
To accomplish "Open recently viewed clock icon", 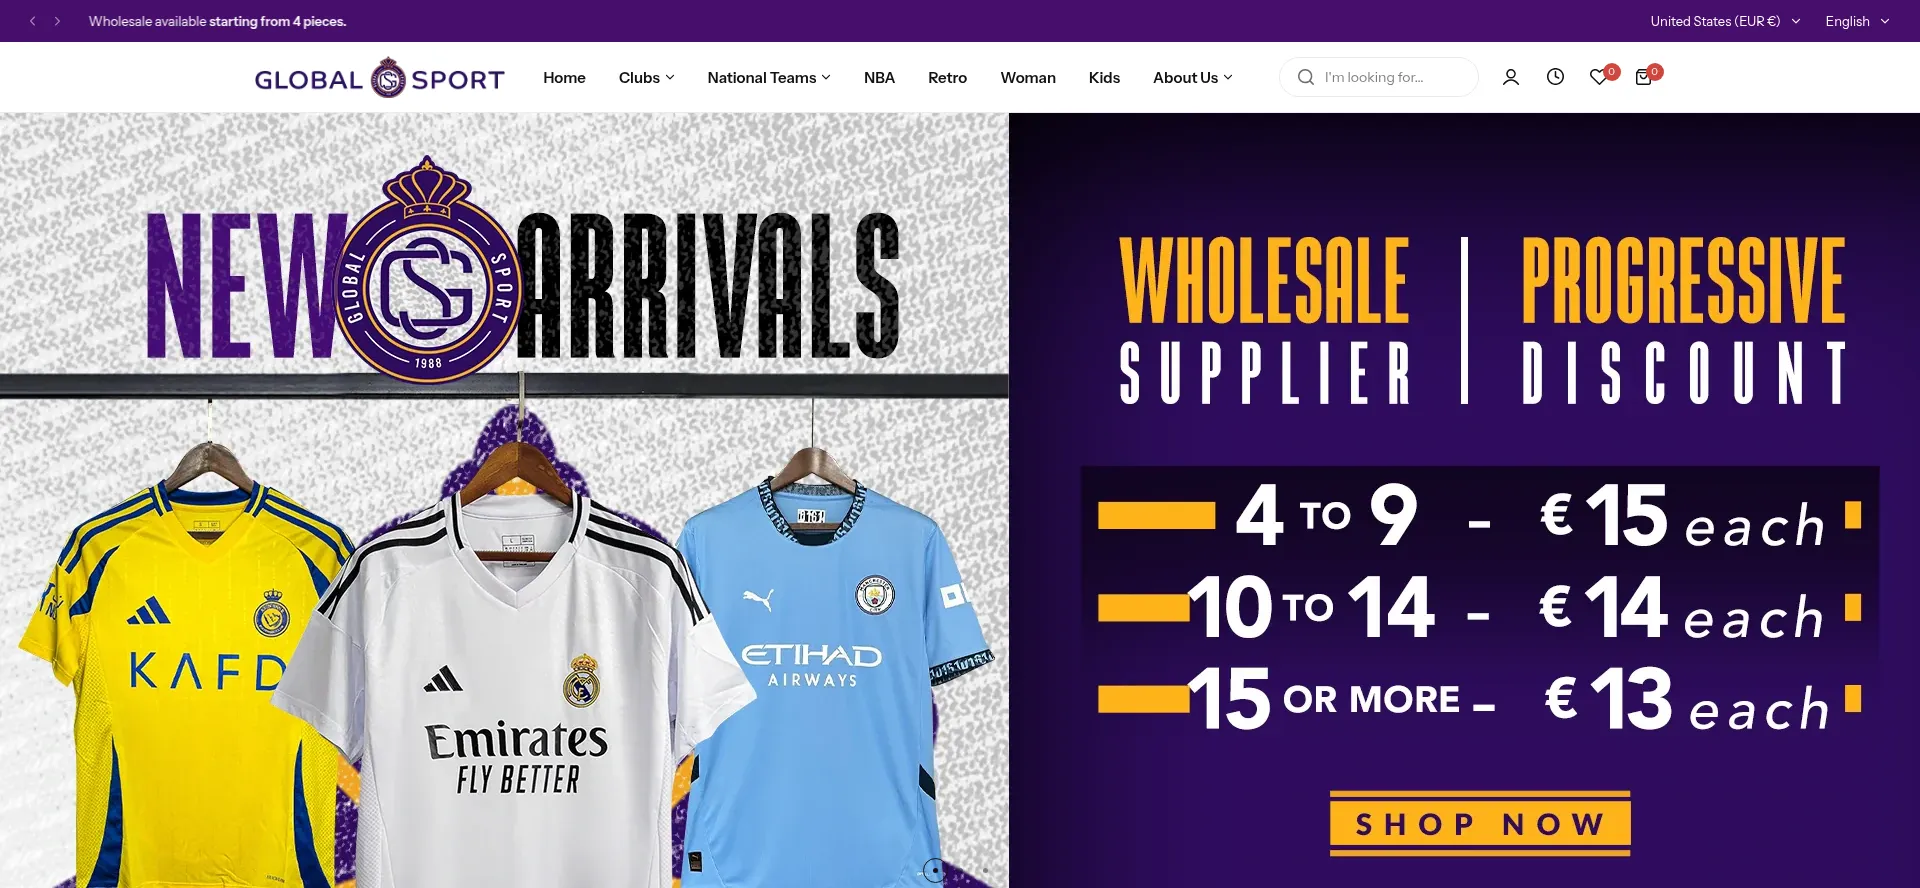I will pyautogui.click(x=1555, y=77).
